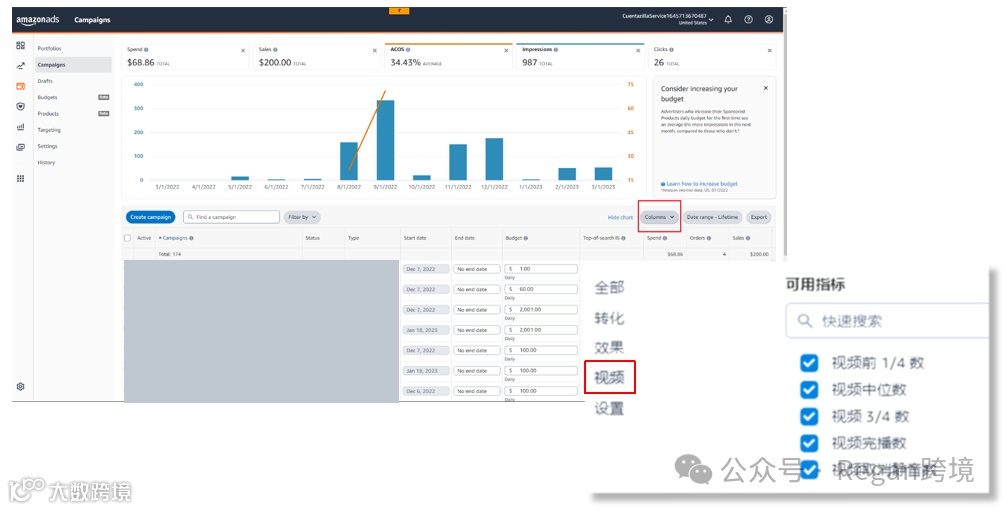Open the Dec 6, 2022 start date picker

pos(426,391)
